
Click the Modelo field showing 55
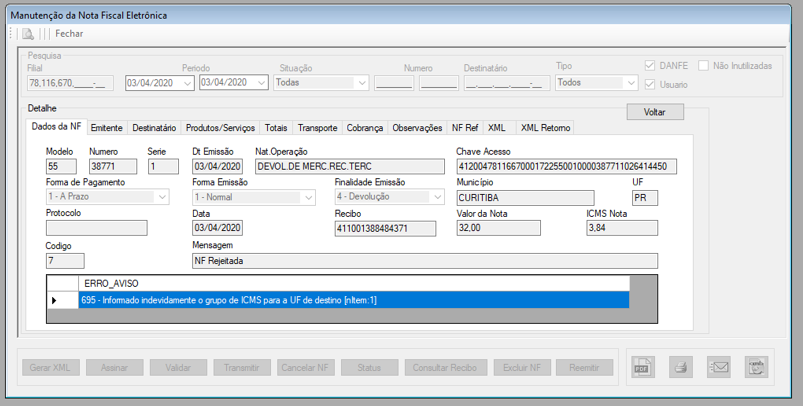[61, 166]
